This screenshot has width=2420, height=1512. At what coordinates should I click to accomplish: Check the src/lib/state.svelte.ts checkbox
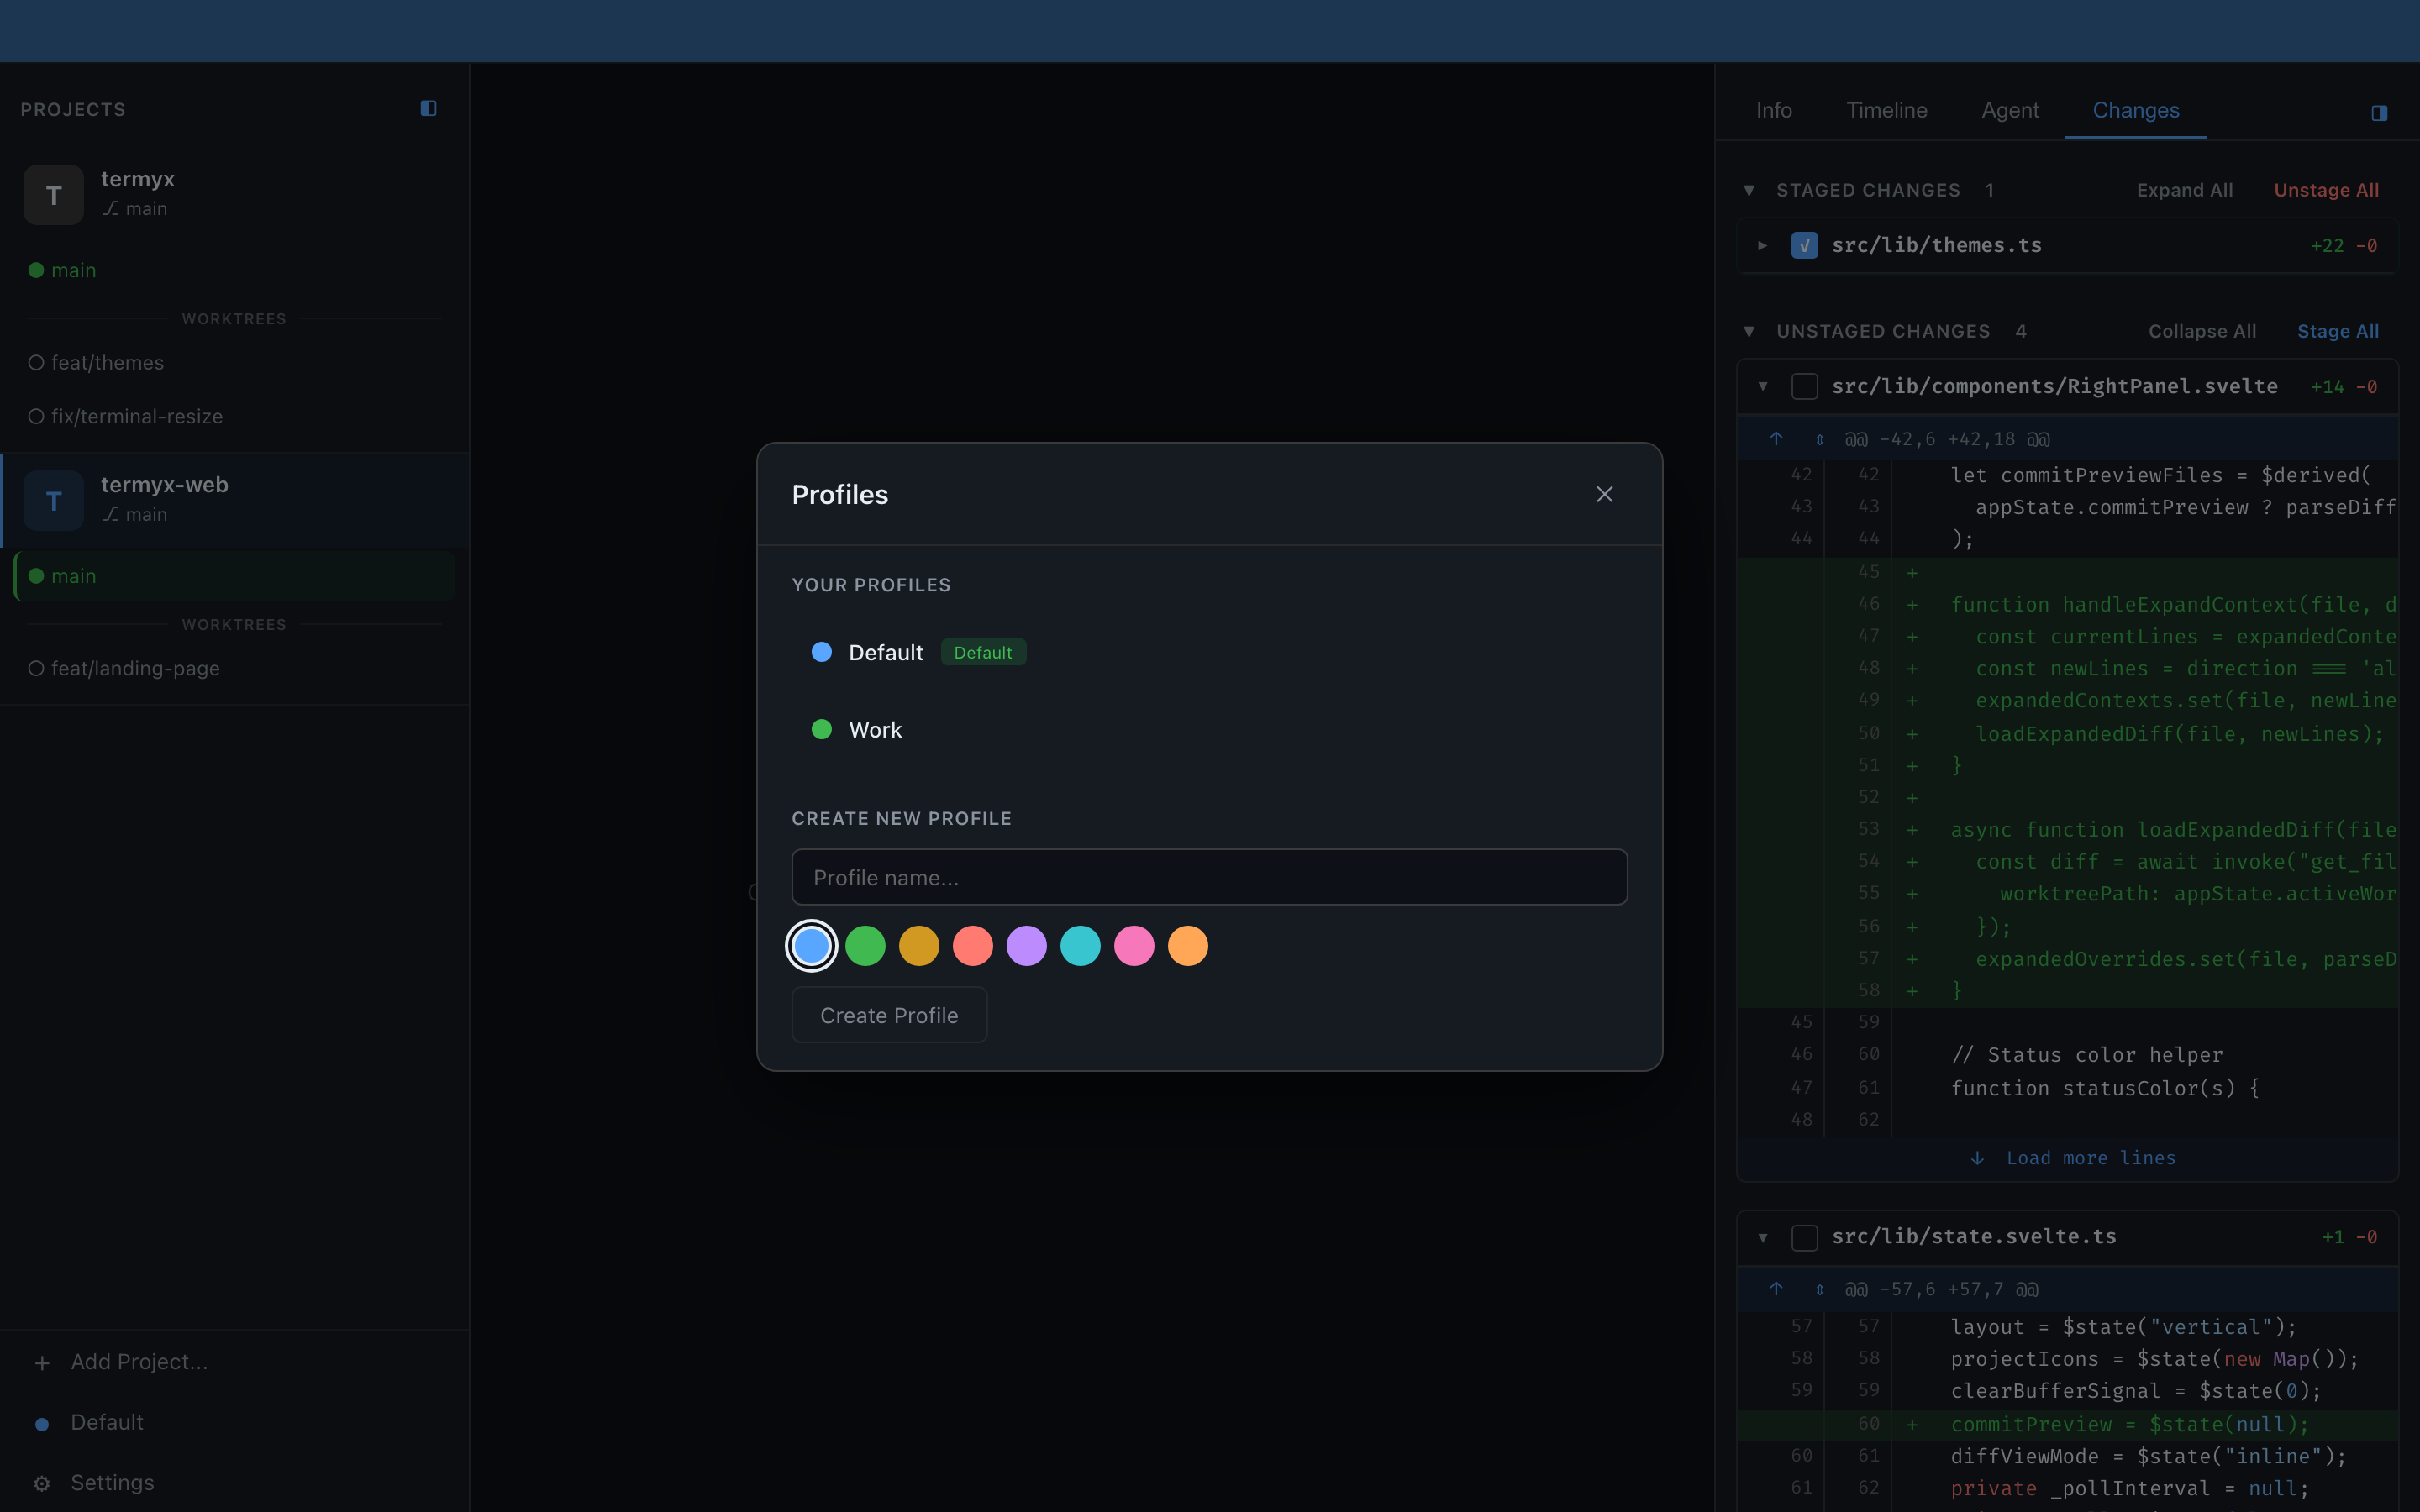coord(1804,1237)
